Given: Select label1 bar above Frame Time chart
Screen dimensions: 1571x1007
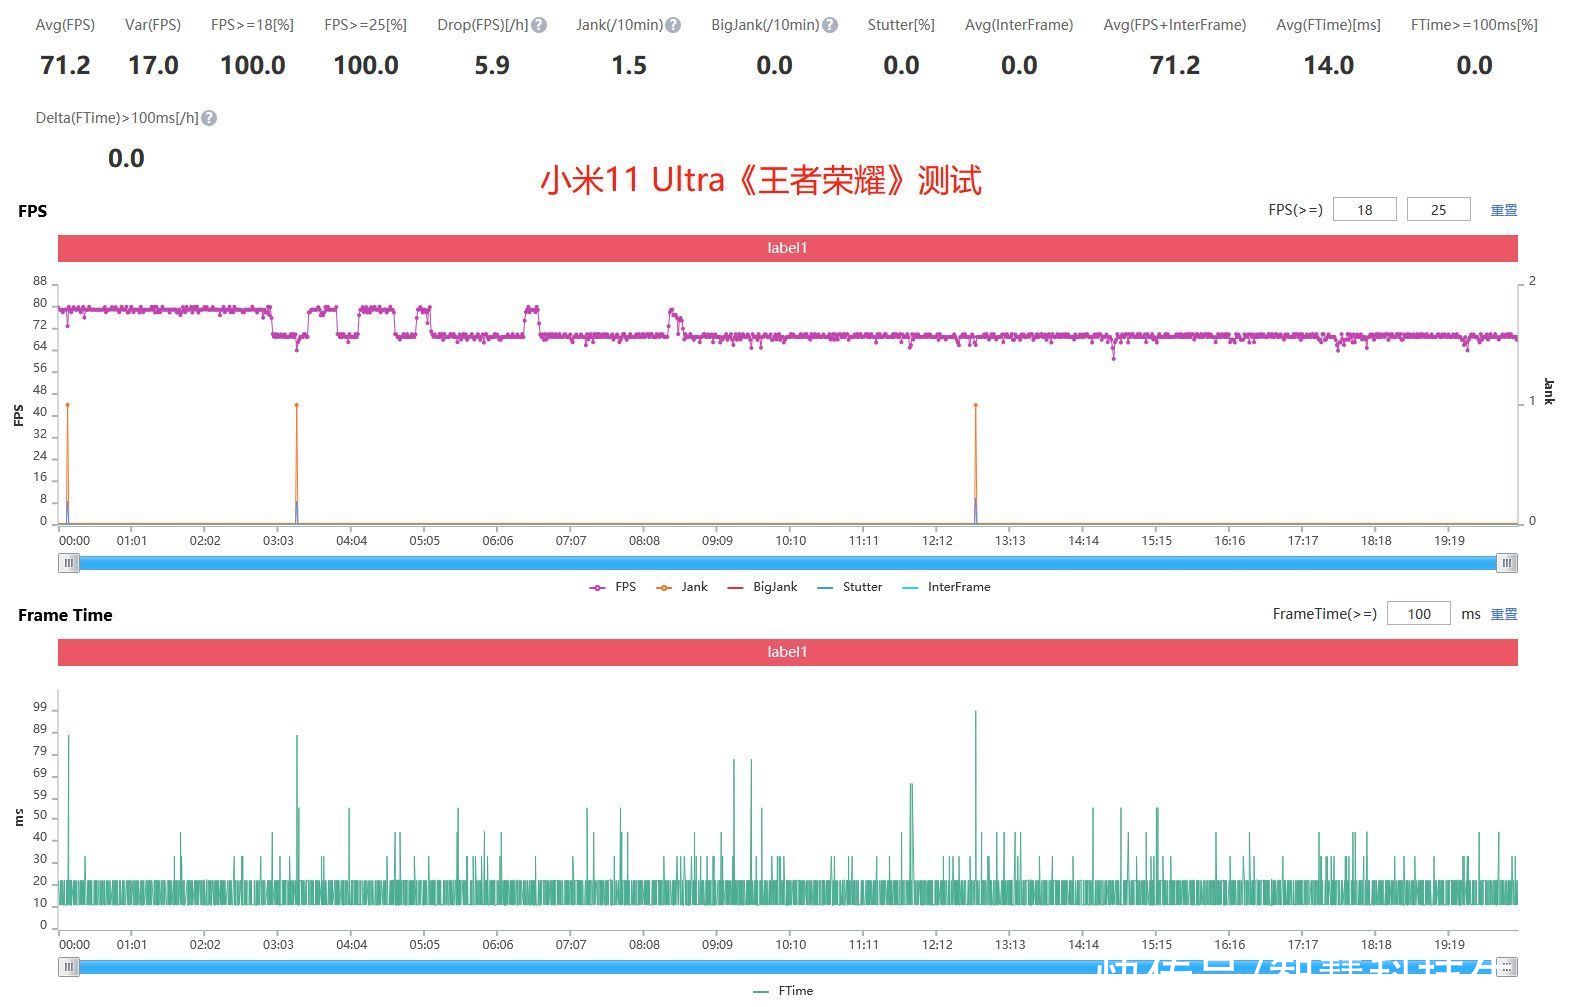Looking at the screenshot, I should point(788,652).
